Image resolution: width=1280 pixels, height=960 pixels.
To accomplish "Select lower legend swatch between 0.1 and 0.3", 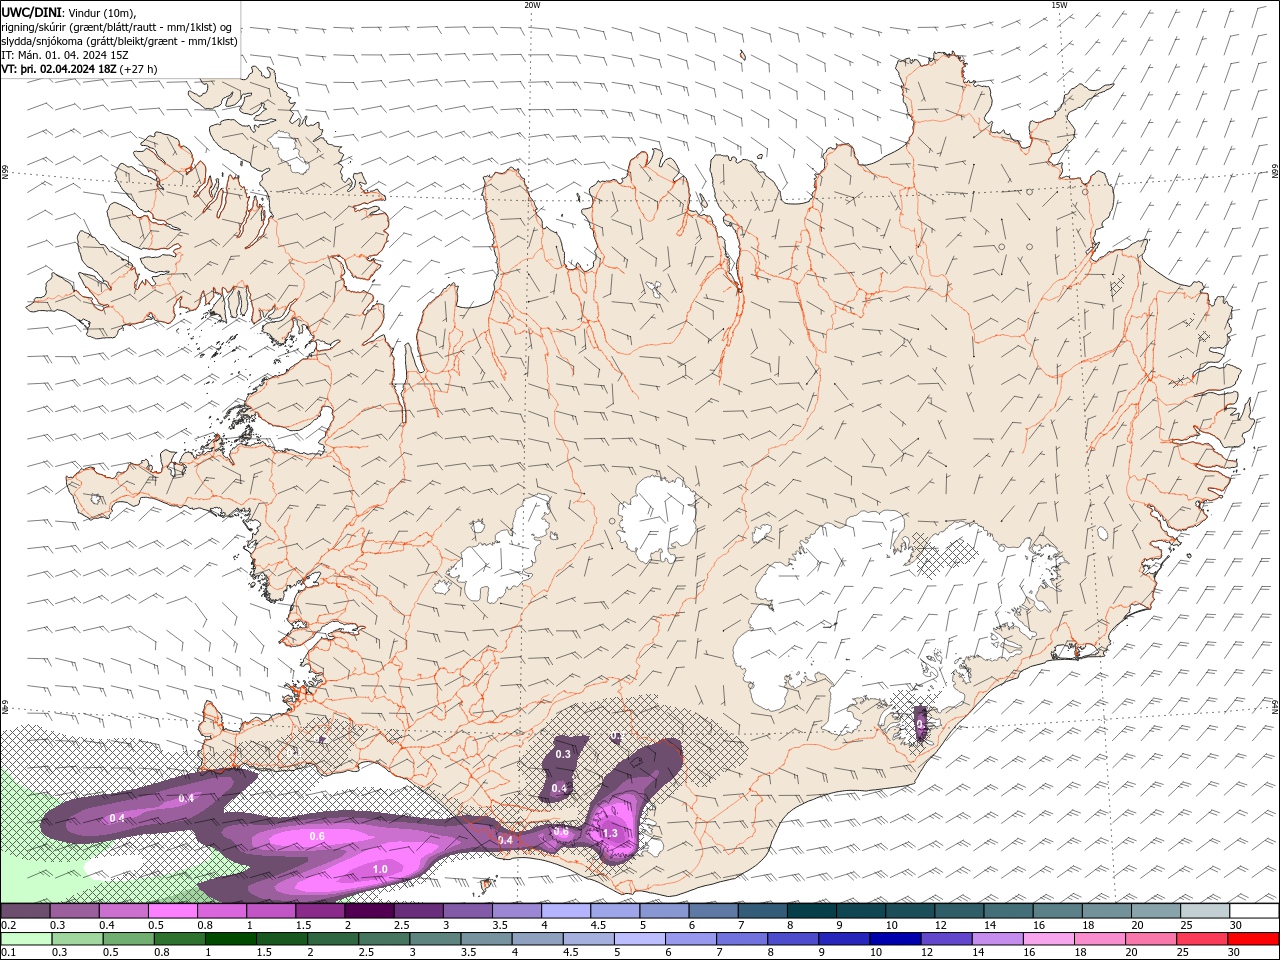I will [x=25, y=939].
